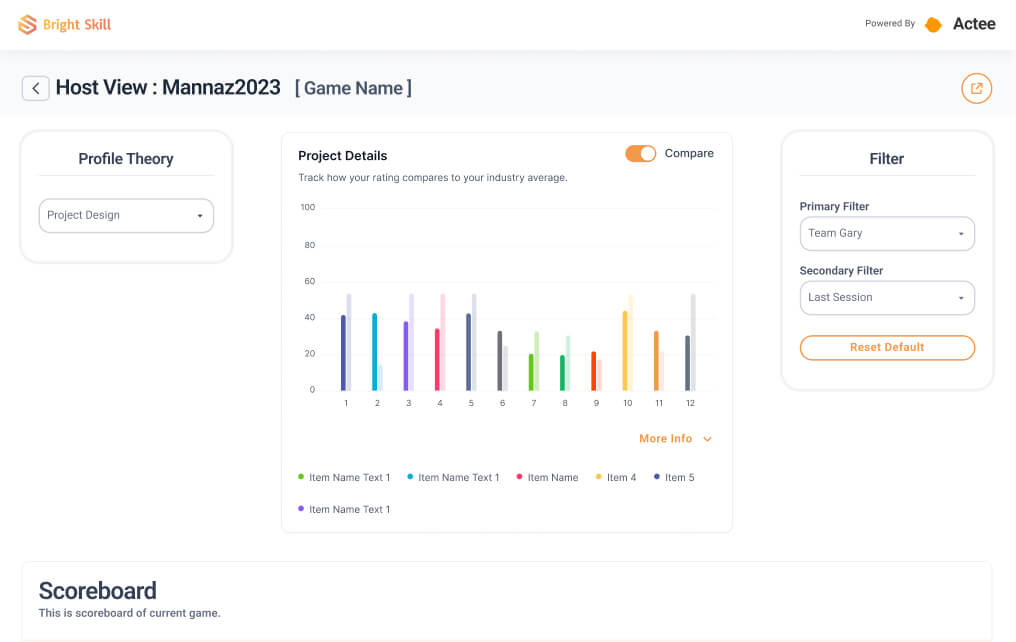
Task: Click the cyan bar for category 2
Action: pos(375,352)
